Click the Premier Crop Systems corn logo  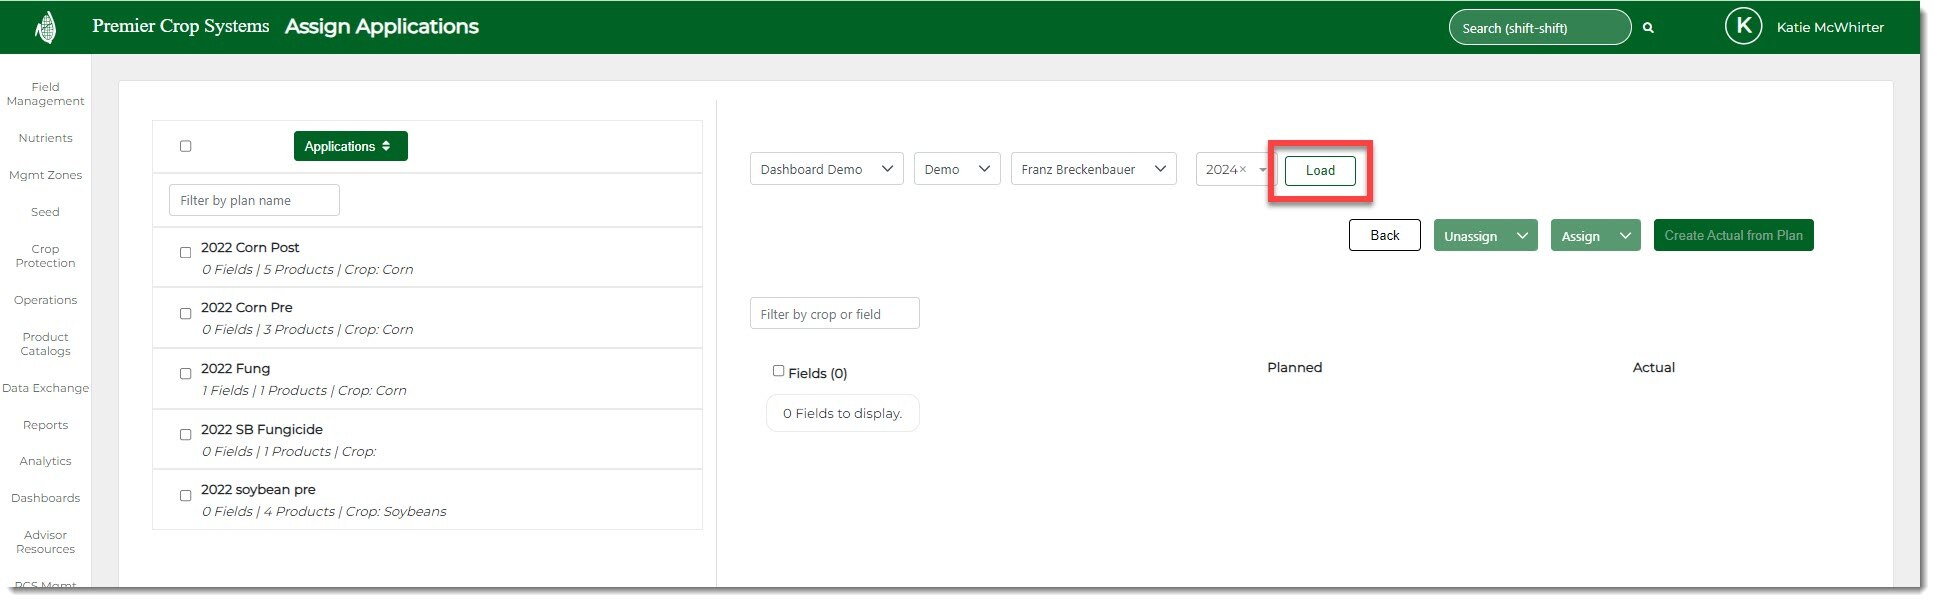coord(45,27)
